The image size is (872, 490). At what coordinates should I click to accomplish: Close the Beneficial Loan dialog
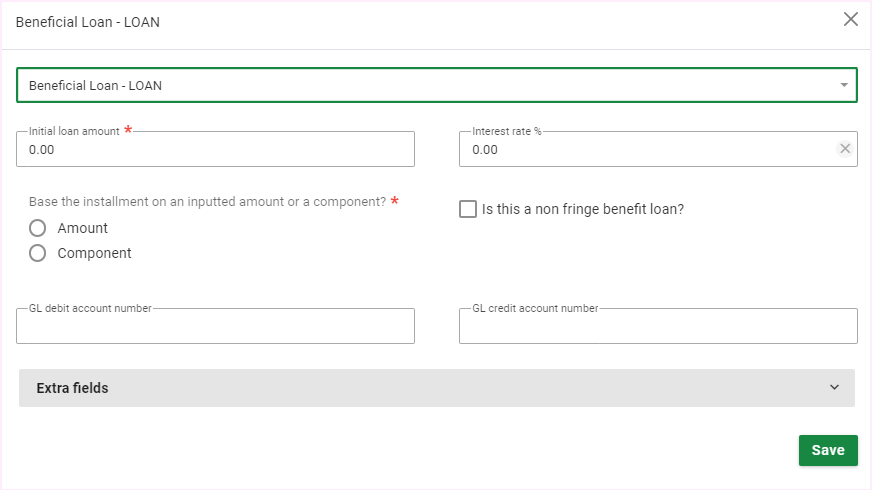pos(851,19)
